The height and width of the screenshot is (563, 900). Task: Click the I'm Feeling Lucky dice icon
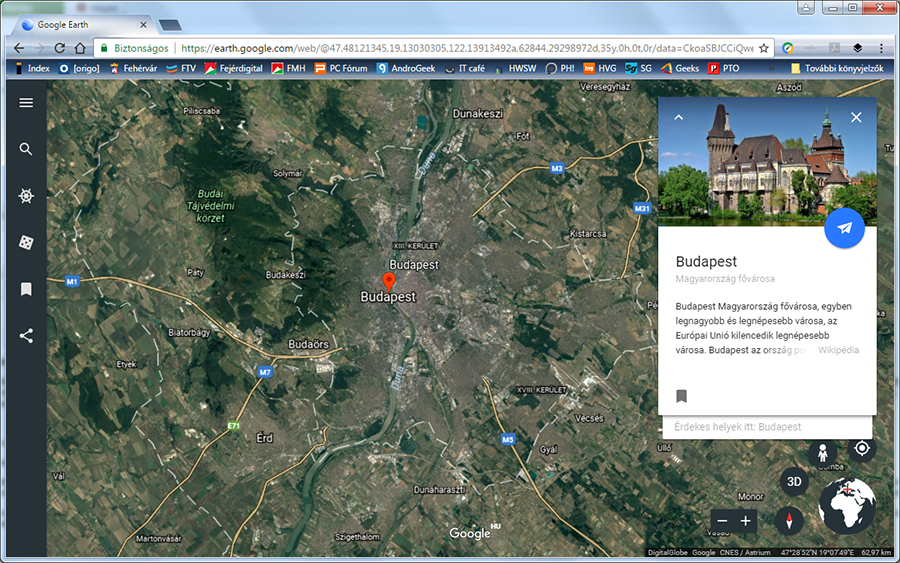click(x=26, y=242)
